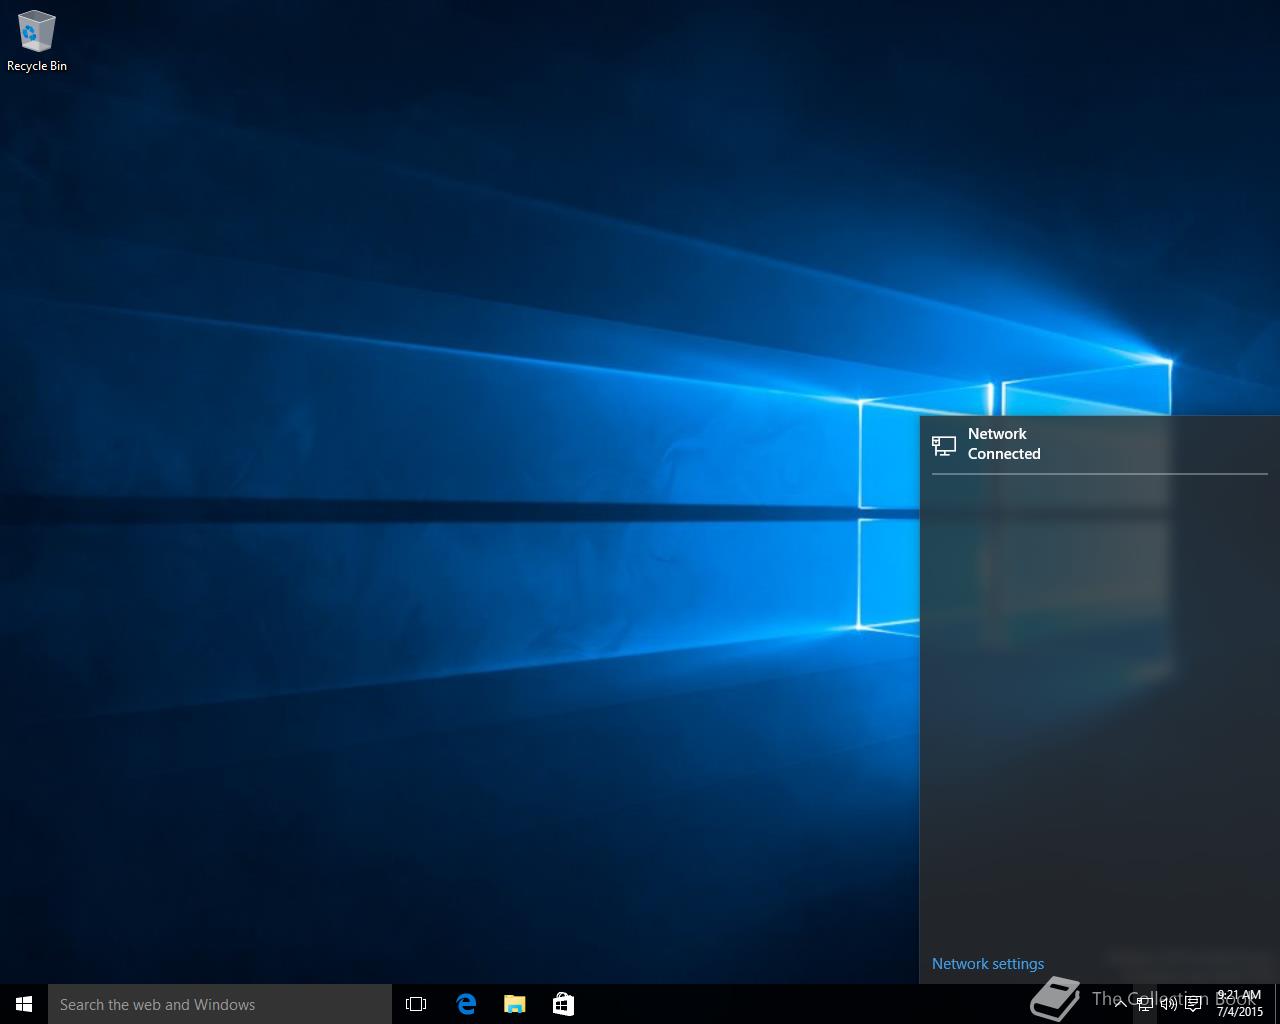Open the clock showing 9:21 AM
The width and height of the screenshot is (1280, 1024).
1240,1004
